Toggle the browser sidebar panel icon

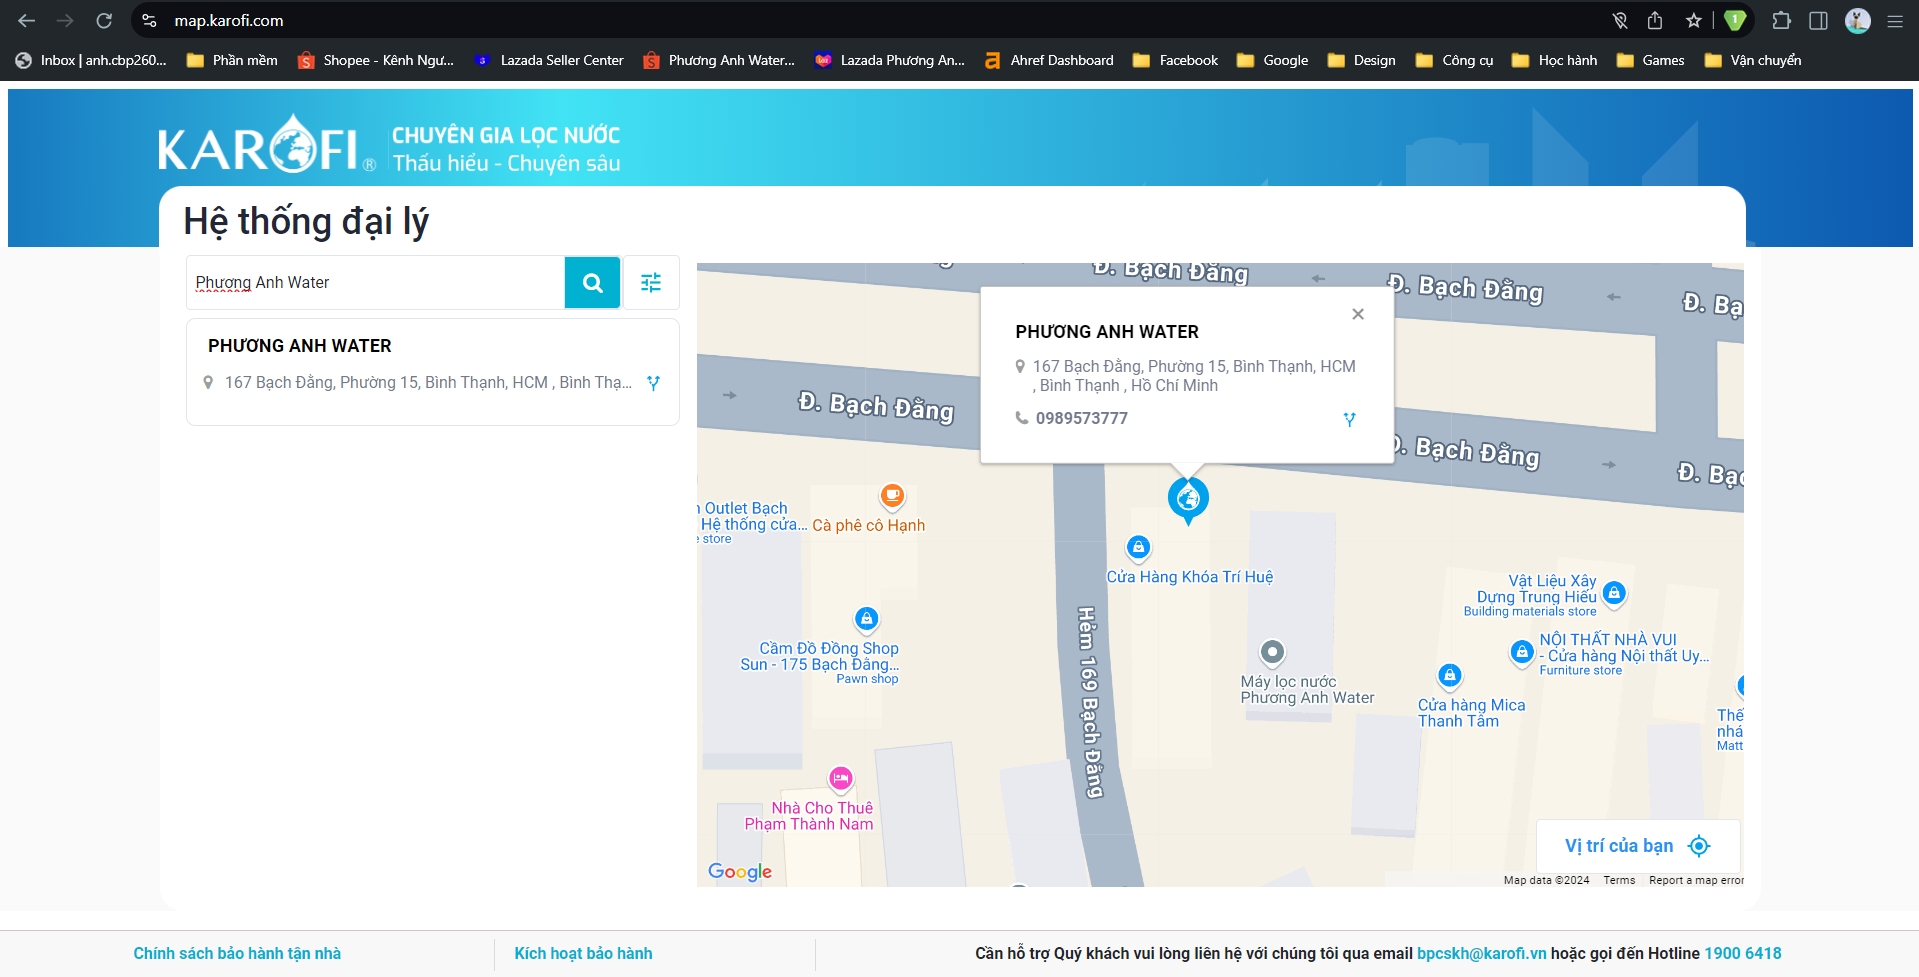pos(1819,20)
